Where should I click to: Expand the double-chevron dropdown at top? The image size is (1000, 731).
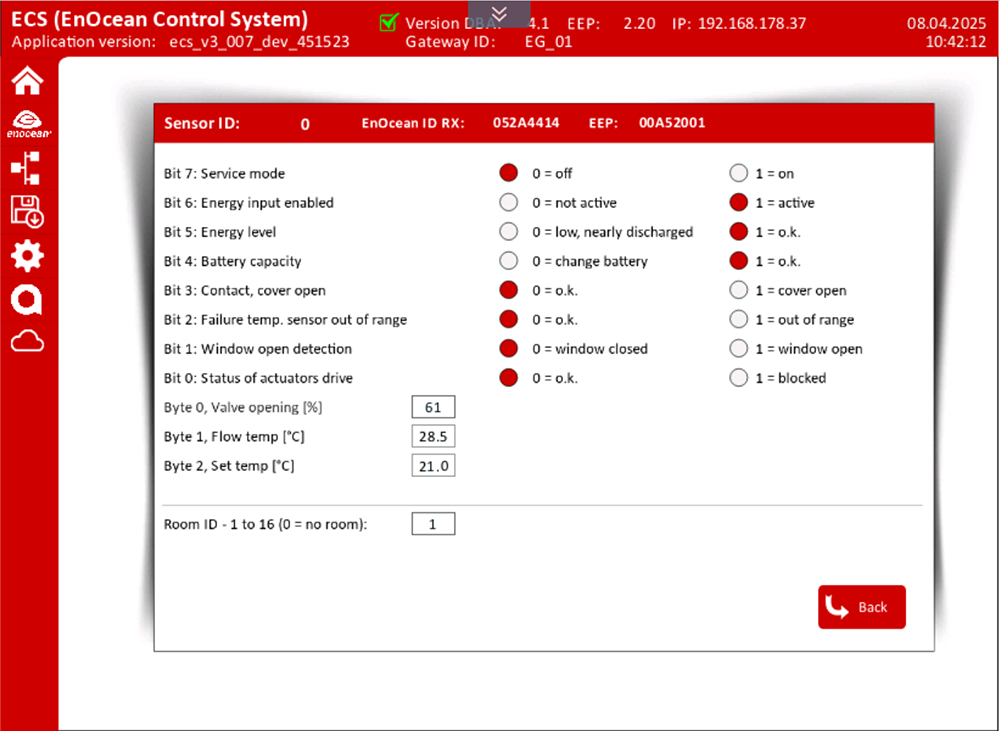[500, 12]
